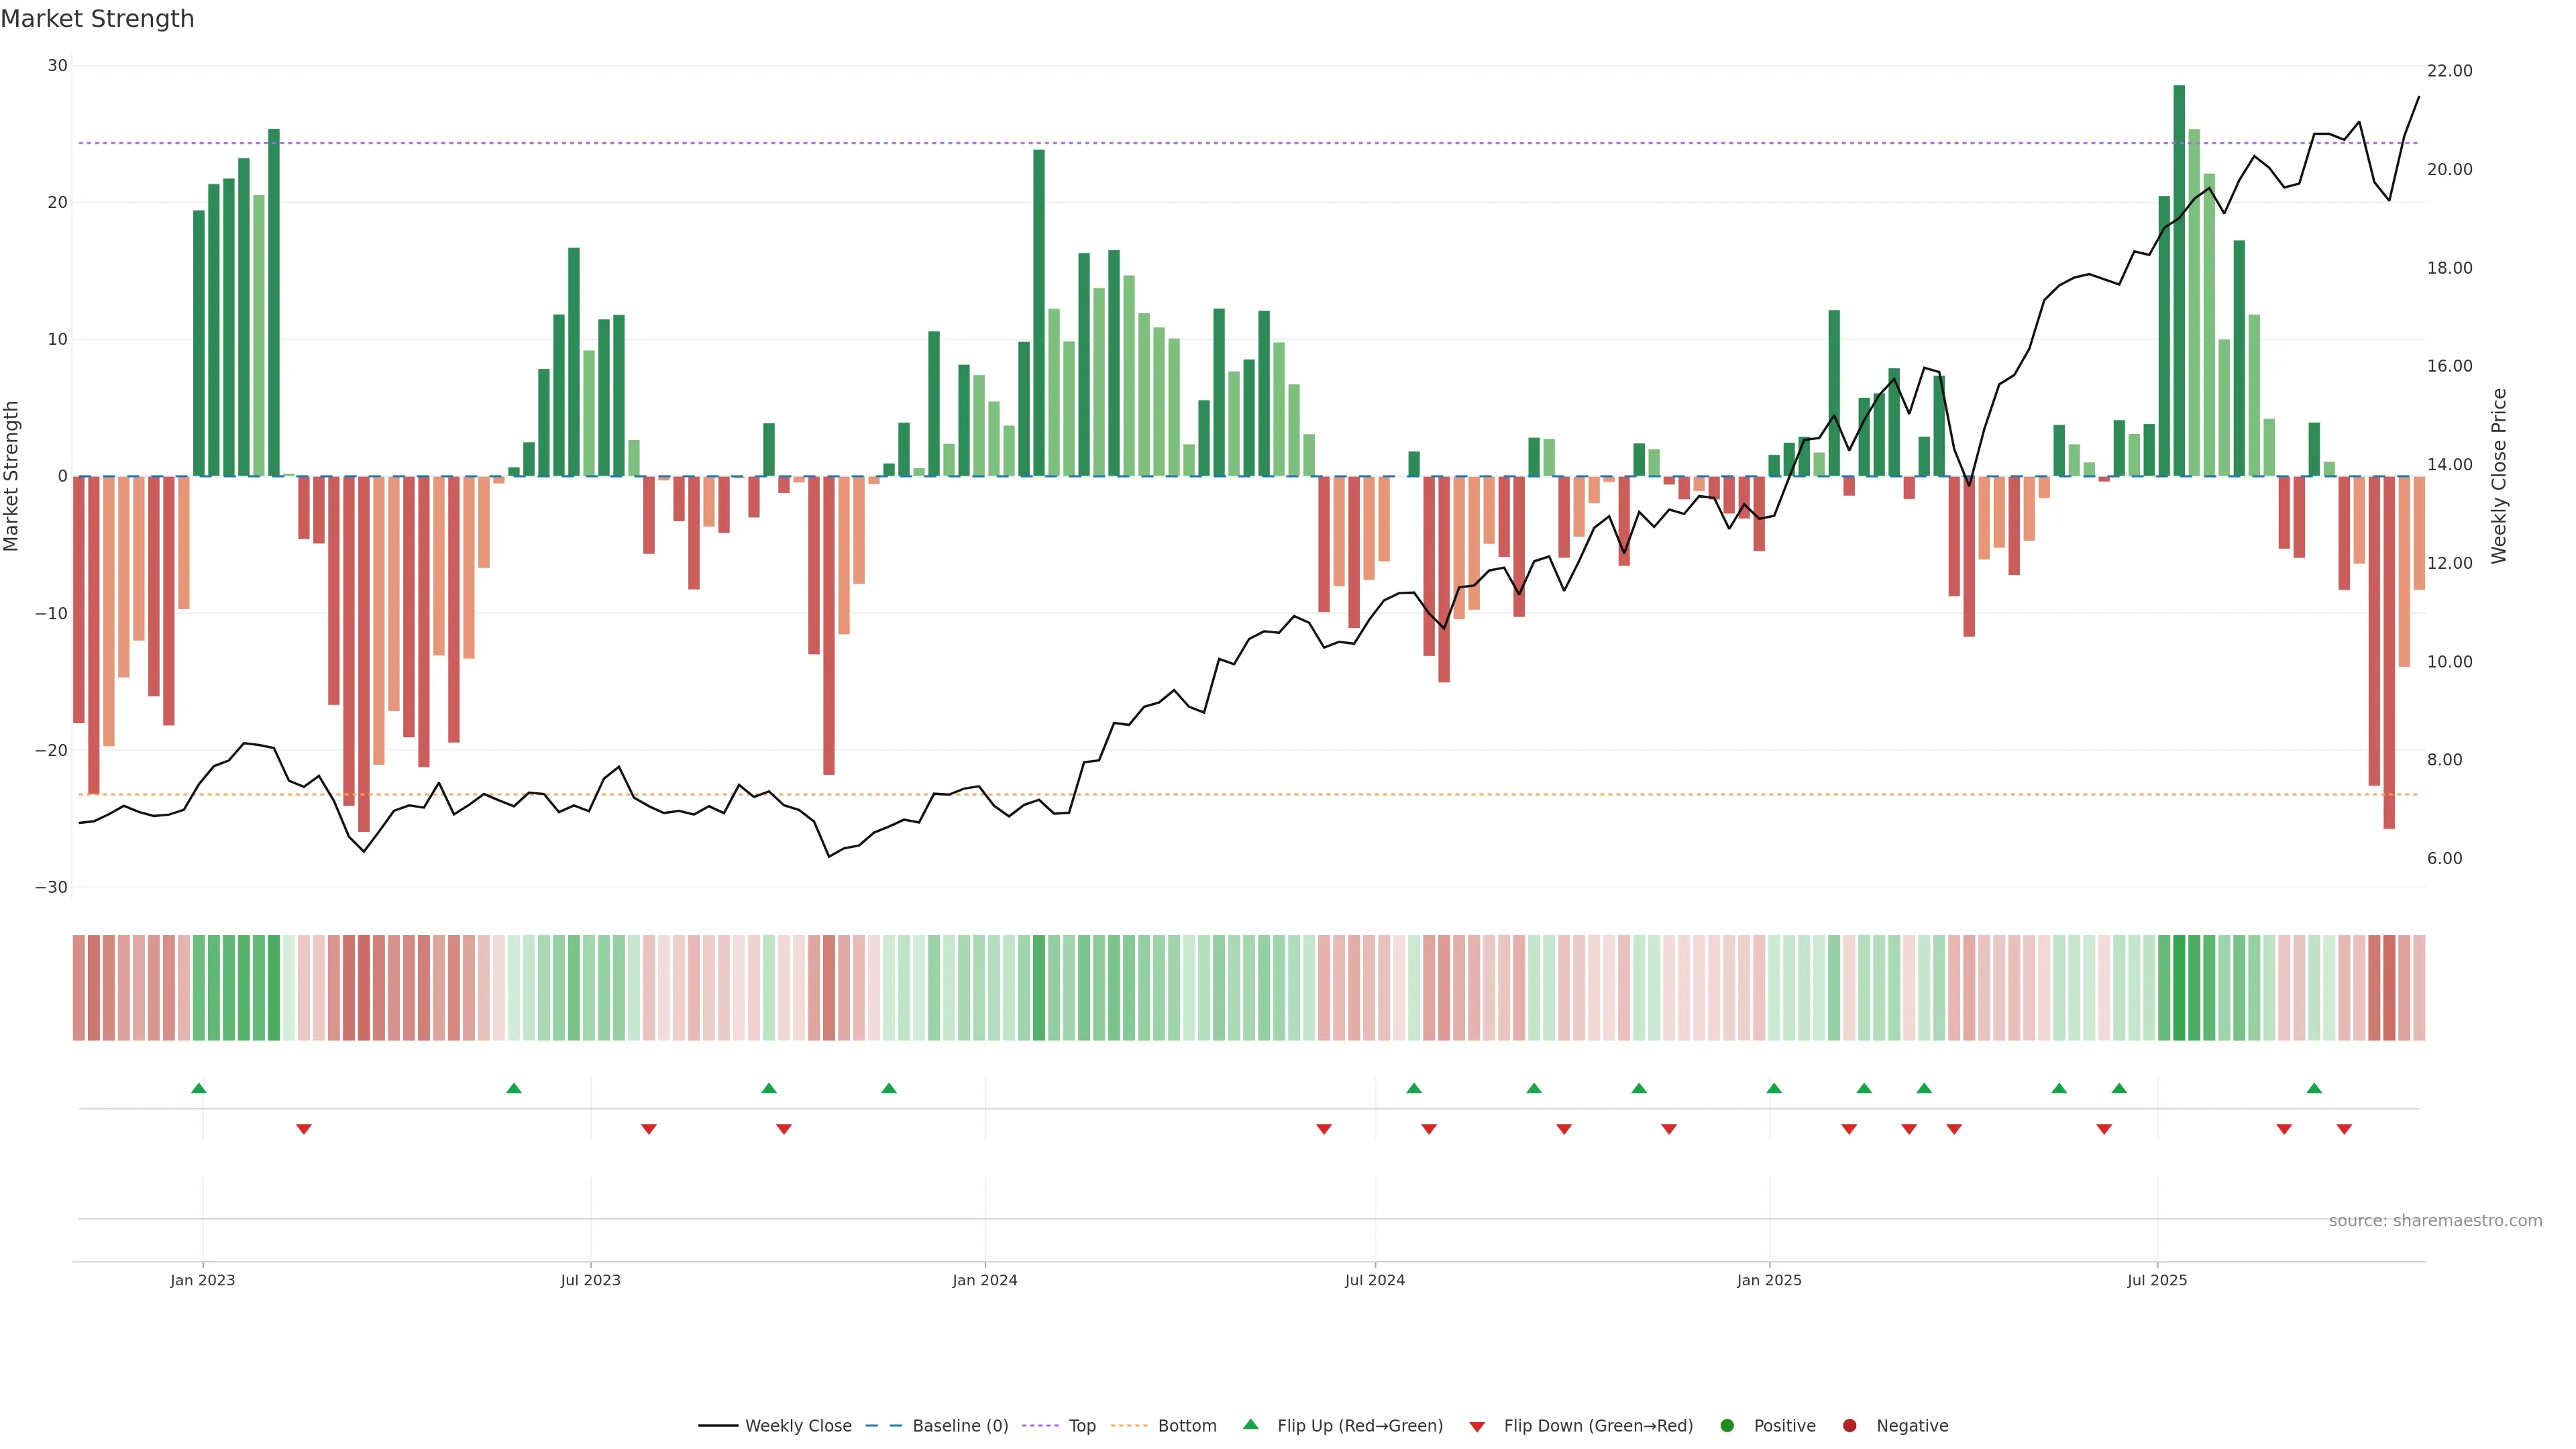Click the dark green heatmap cell after Jul 2025
This screenshot has width=2576, height=1449.
[2179, 988]
